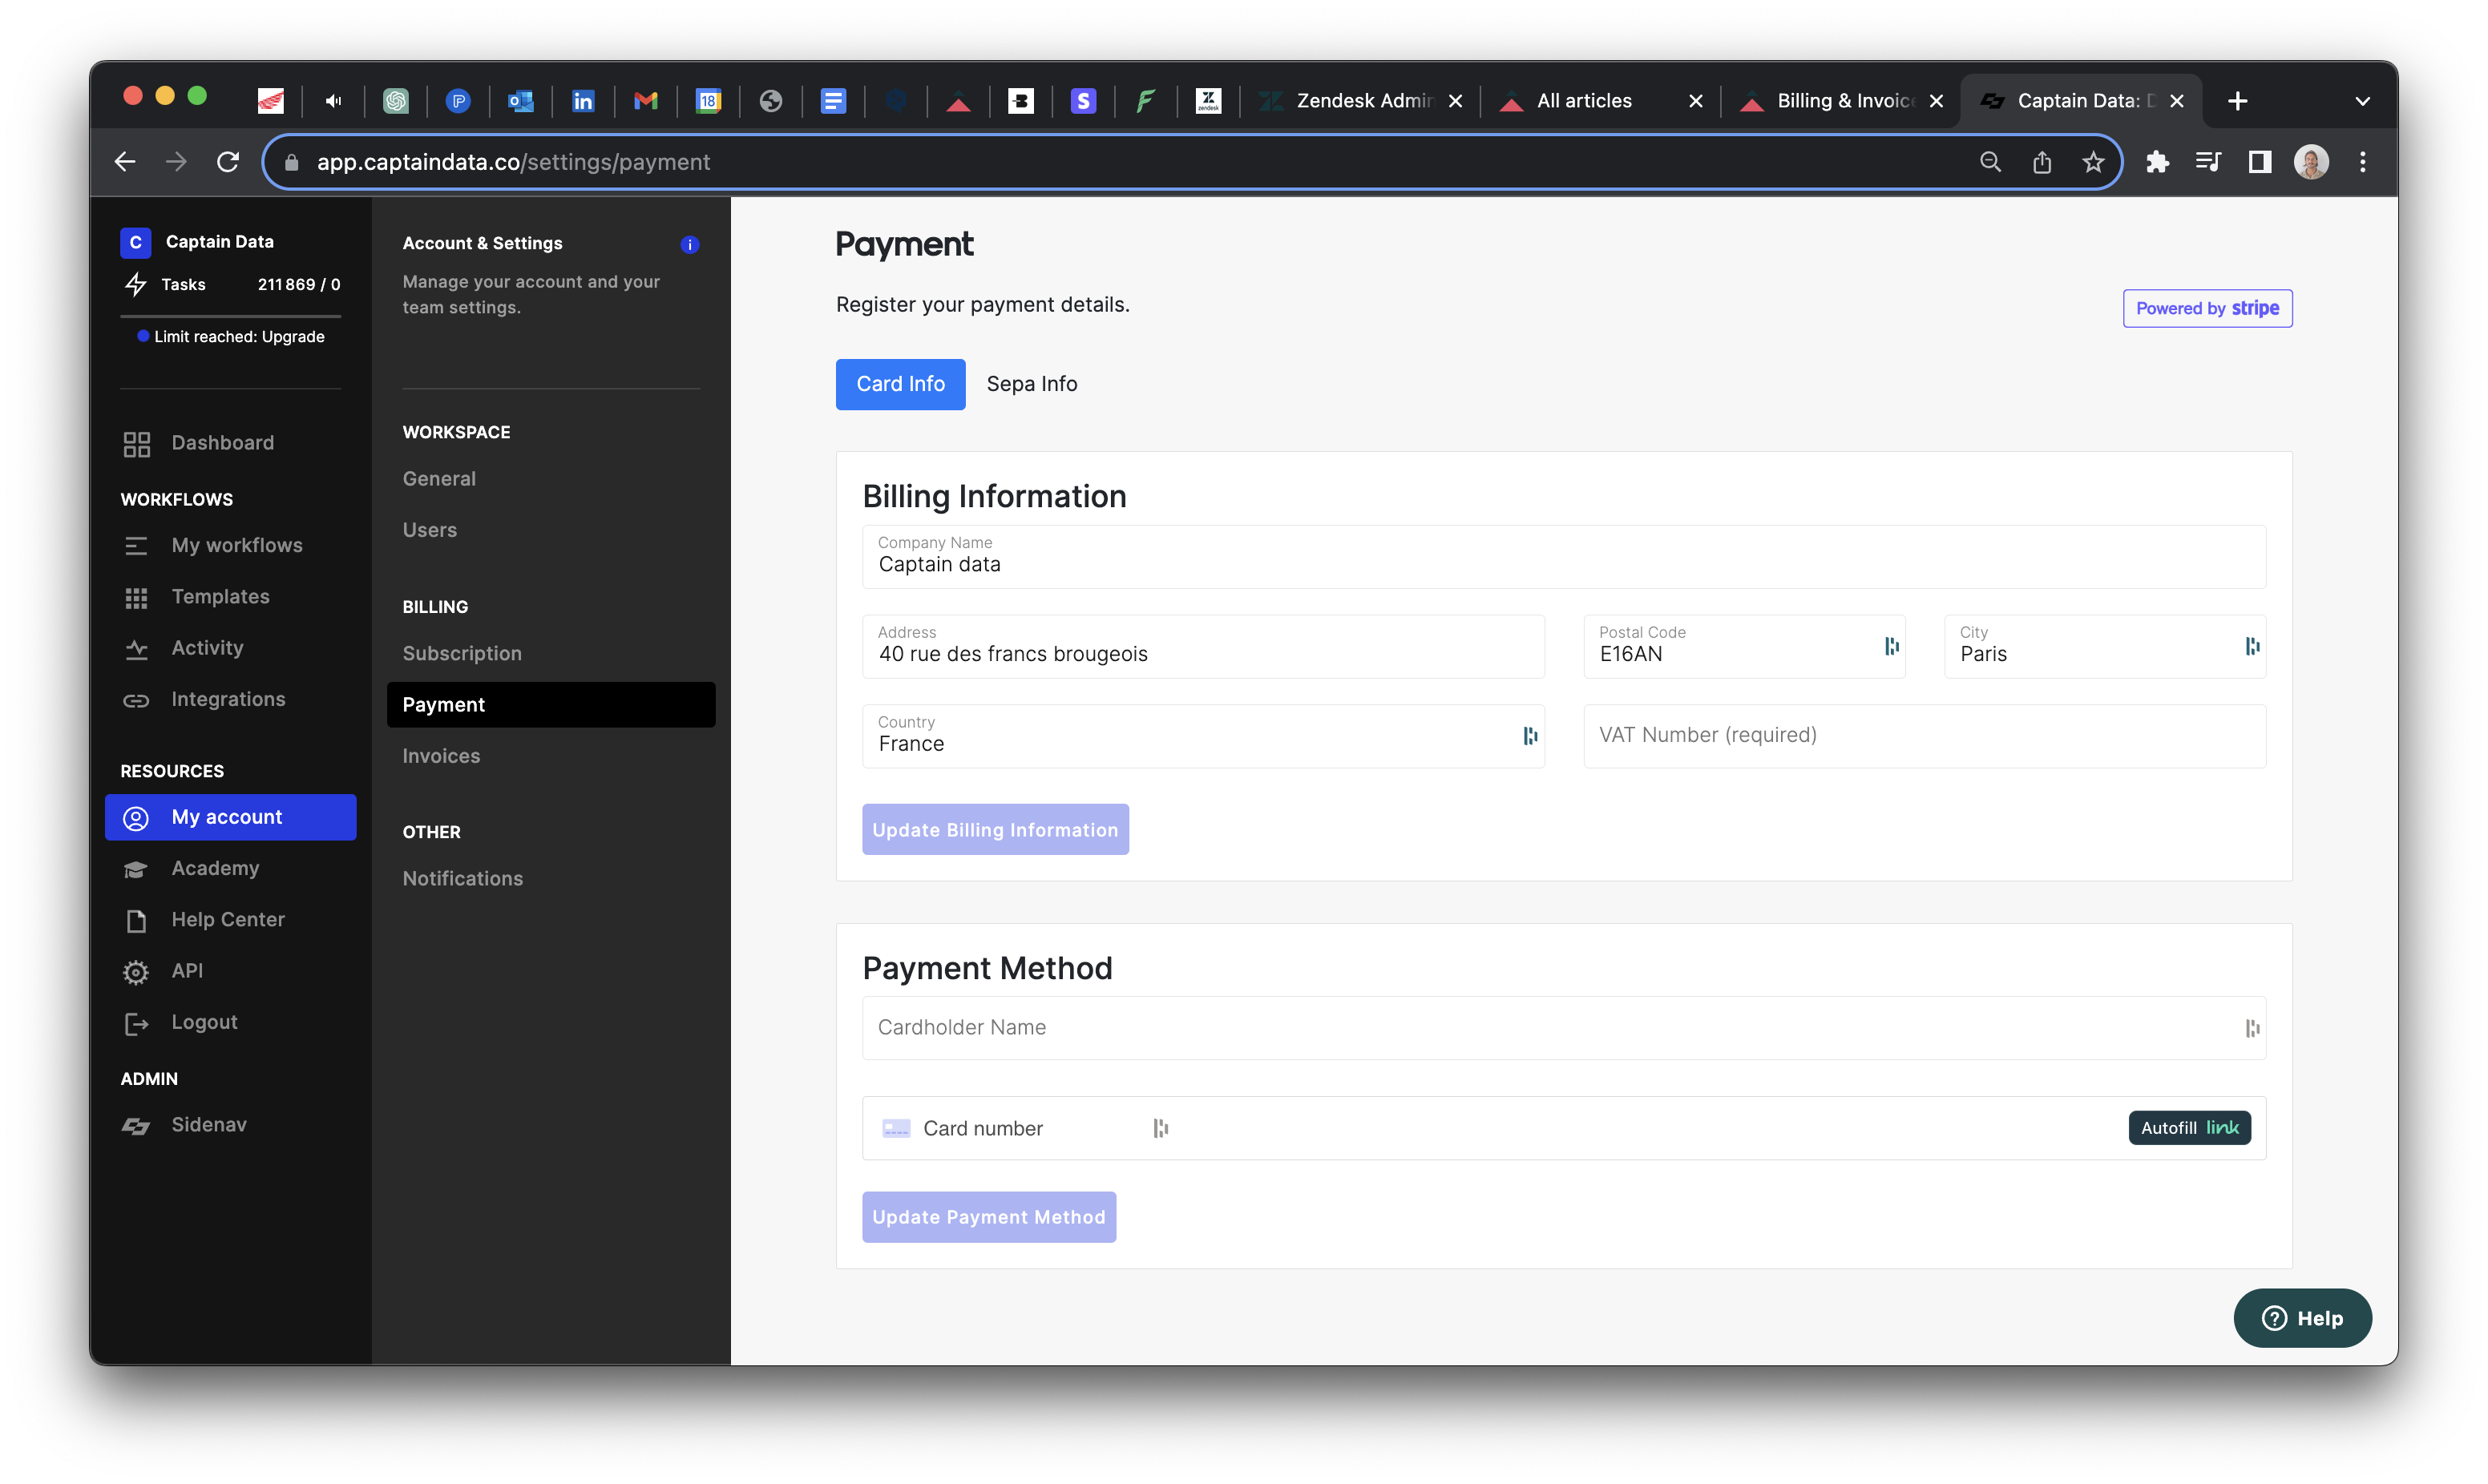Click the Powered by stripe badge

pyautogui.click(x=2207, y=309)
